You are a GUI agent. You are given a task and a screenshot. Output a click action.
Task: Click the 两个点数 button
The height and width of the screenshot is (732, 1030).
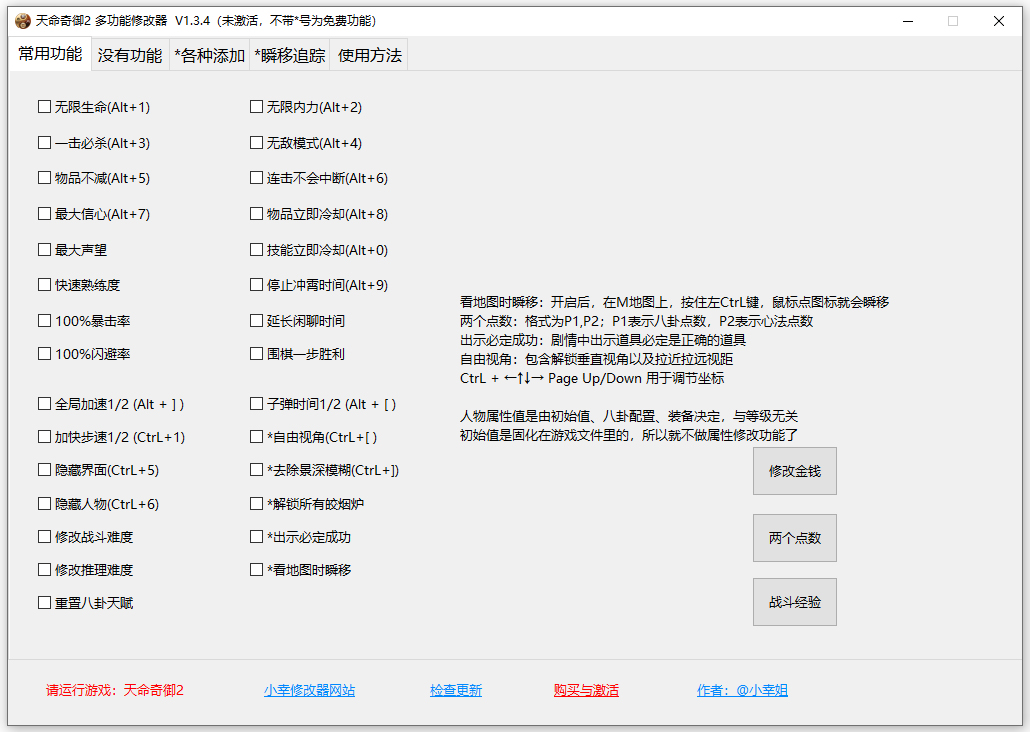tap(795, 538)
